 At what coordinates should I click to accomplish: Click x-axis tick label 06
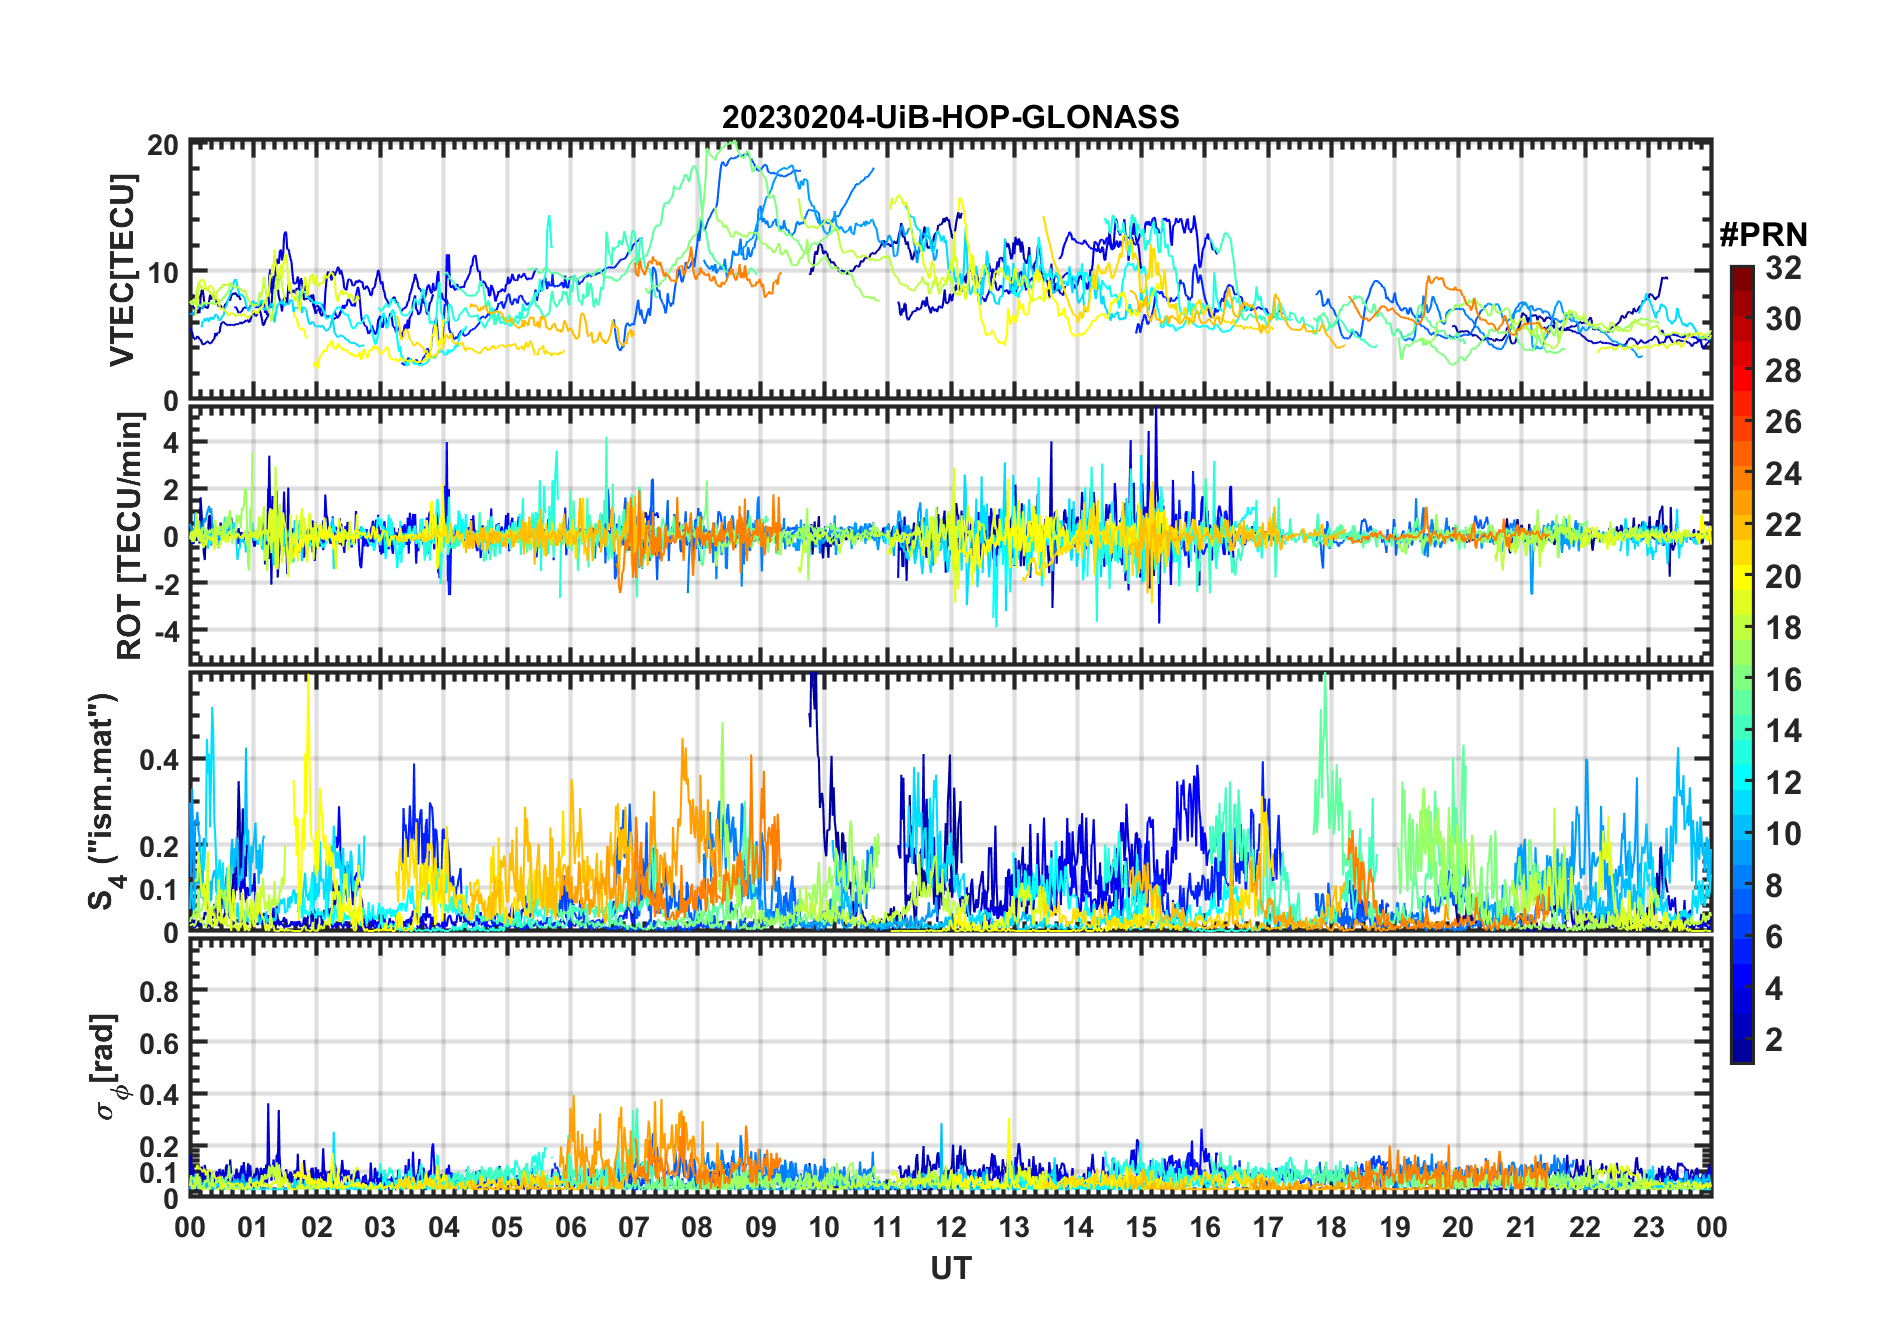tap(570, 1227)
